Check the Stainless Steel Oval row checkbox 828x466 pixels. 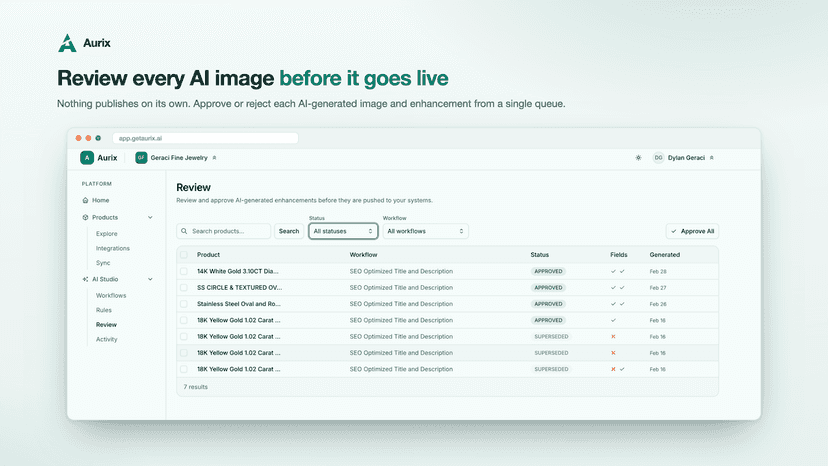click(x=184, y=304)
